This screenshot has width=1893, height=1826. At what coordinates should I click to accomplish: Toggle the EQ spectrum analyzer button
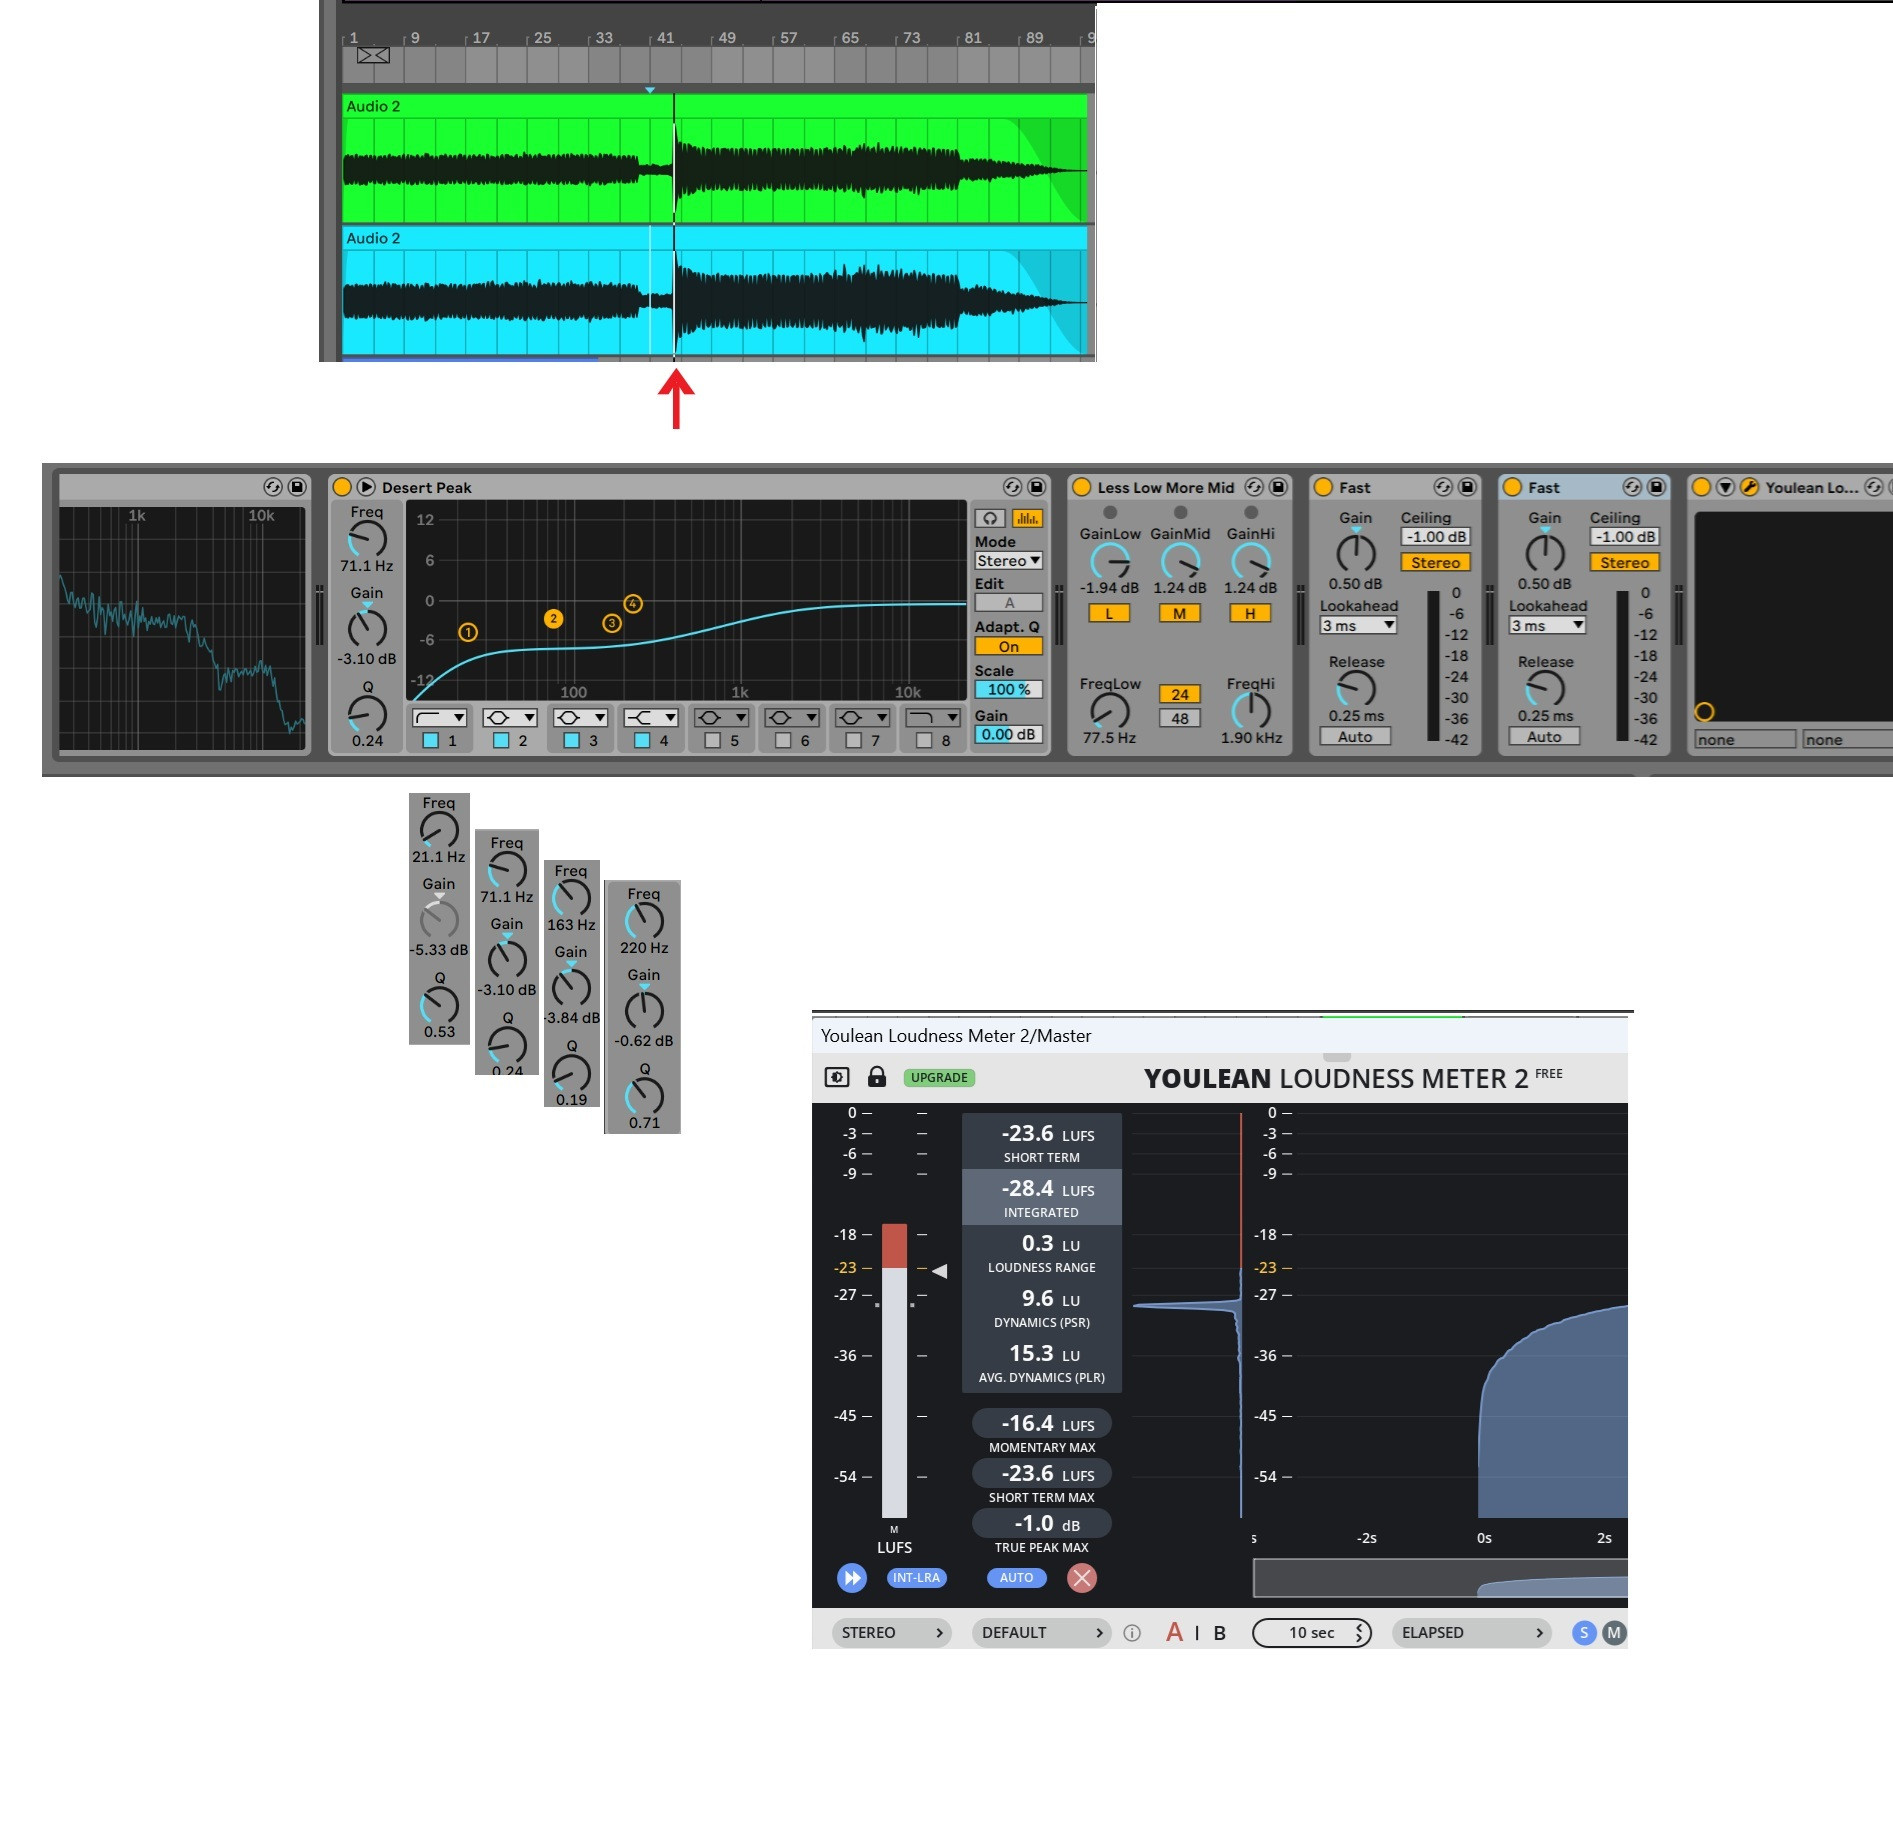1027,518
